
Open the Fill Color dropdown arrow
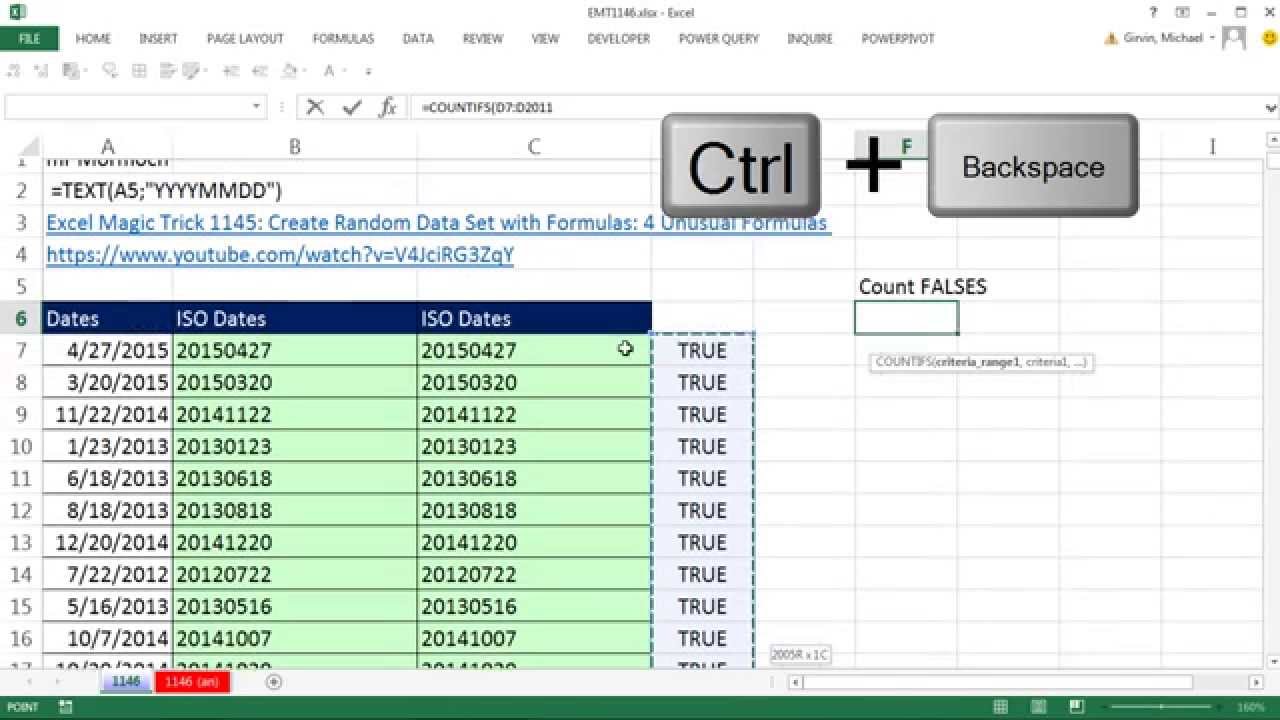point(304,72)
